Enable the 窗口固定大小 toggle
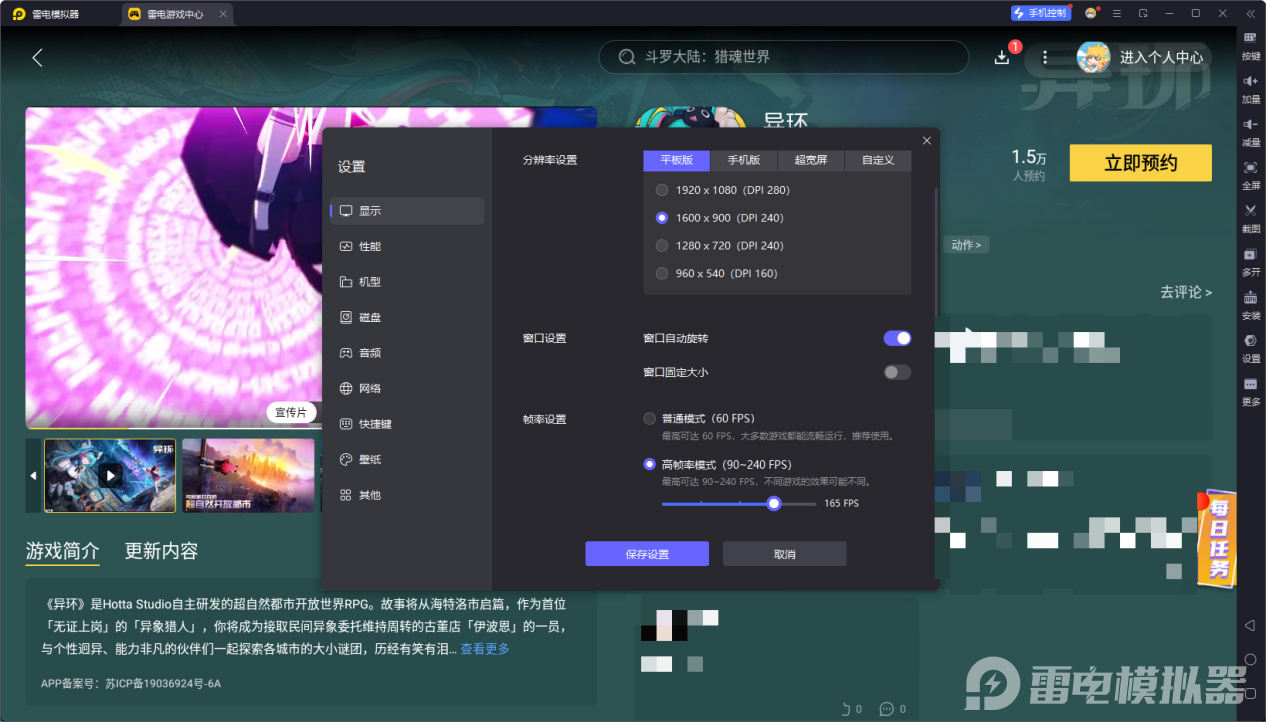Viewport: 1266px width, 722px height. coord(896,372)
